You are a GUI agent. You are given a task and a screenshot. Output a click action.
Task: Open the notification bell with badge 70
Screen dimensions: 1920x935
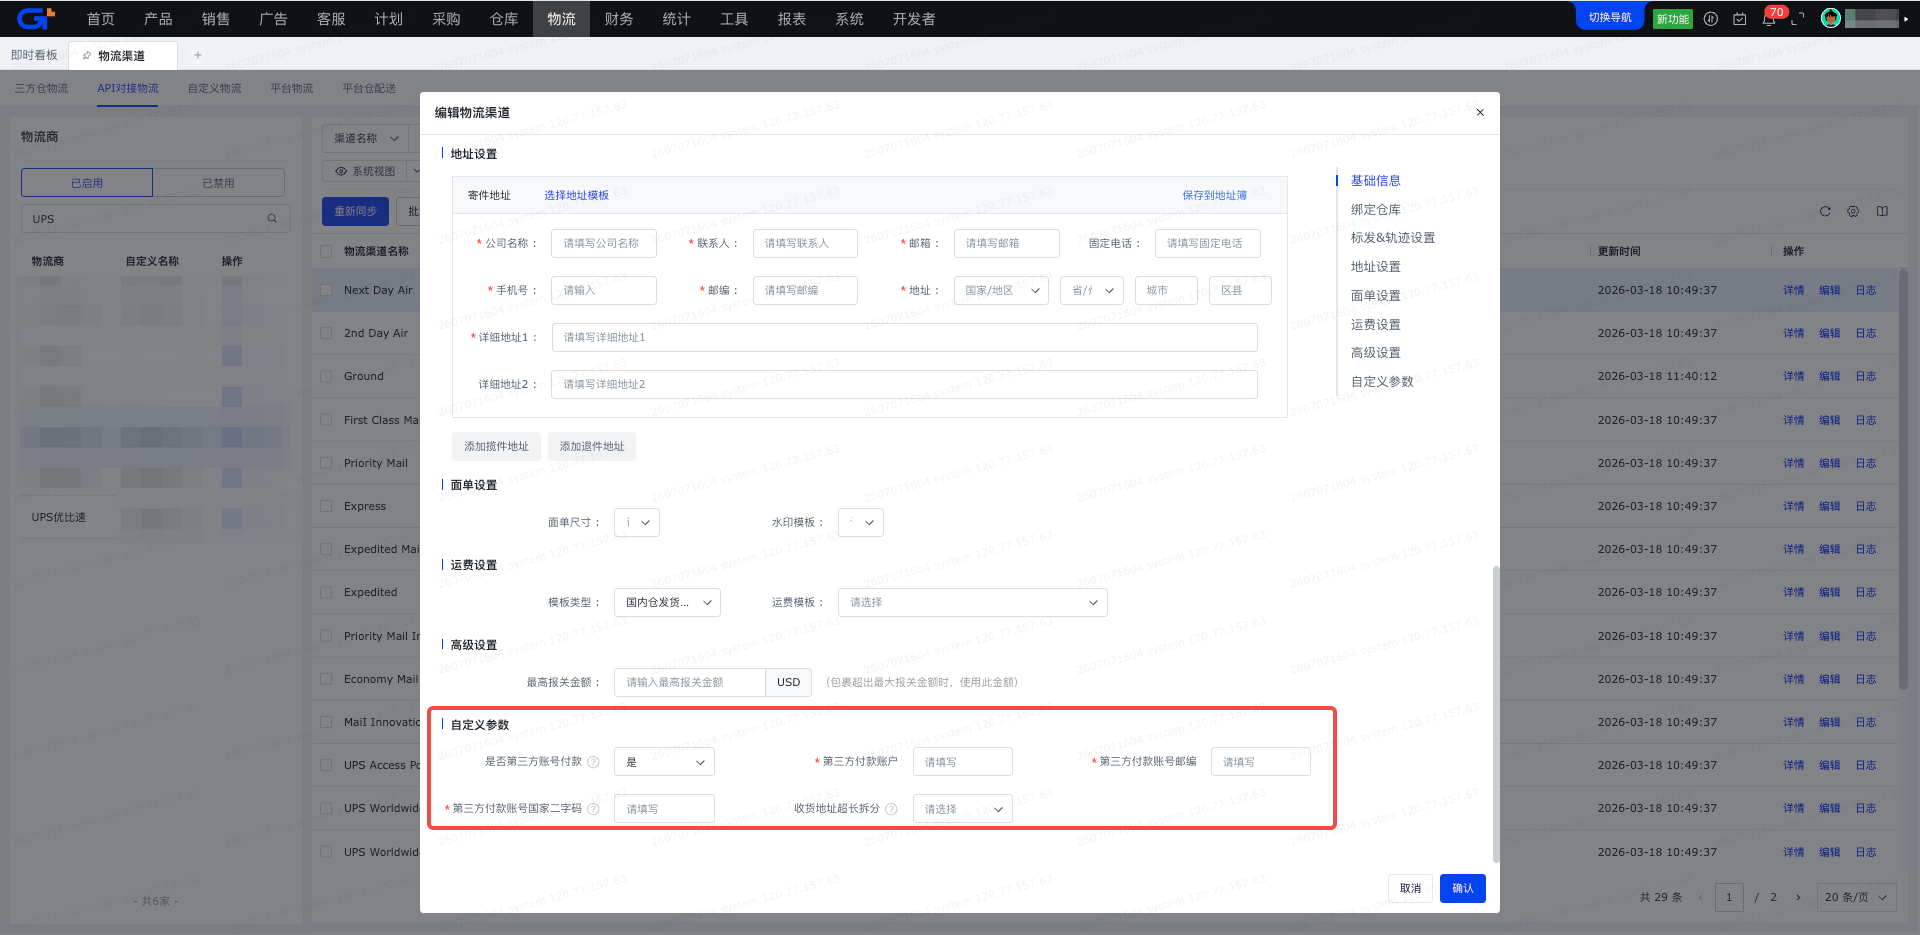1768,18
